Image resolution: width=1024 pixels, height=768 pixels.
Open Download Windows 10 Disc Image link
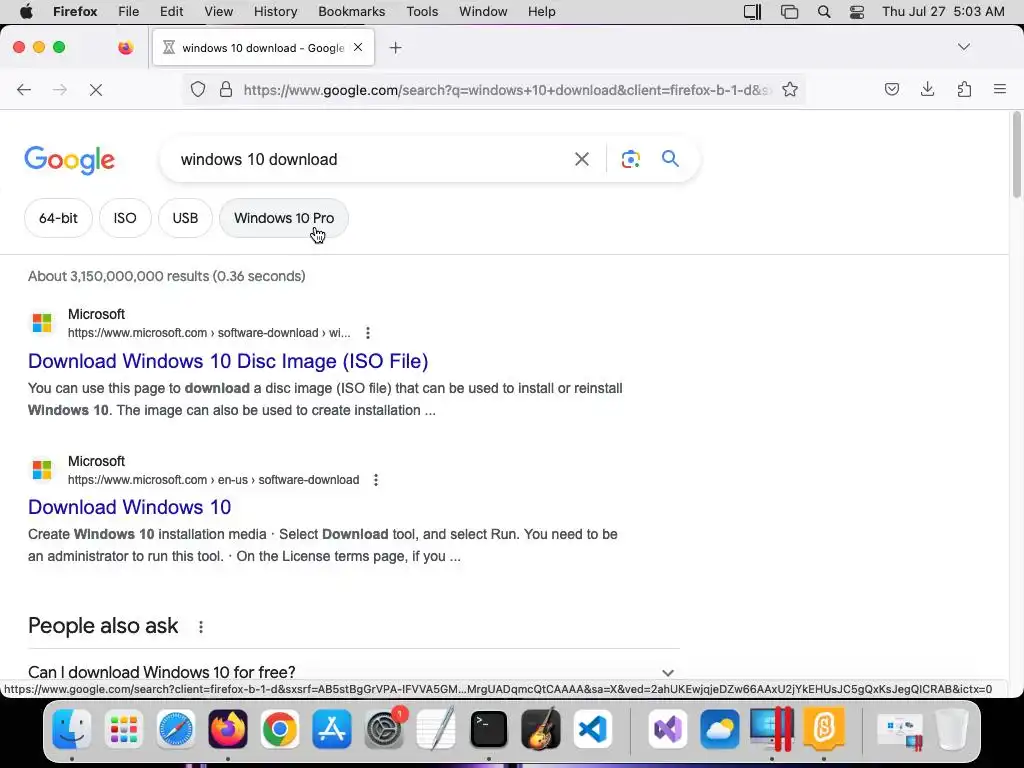tap(228, 361)
